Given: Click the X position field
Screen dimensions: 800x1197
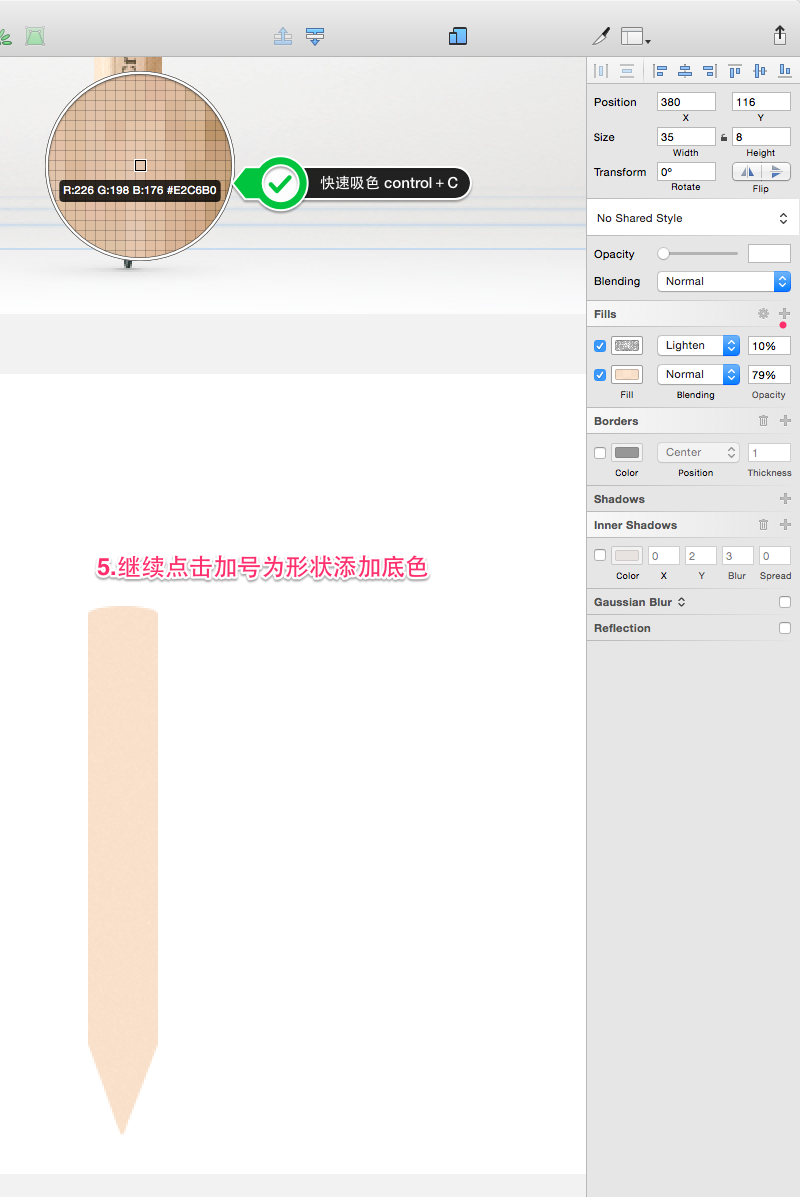Looking at the screenshot, I should point(686,102).
